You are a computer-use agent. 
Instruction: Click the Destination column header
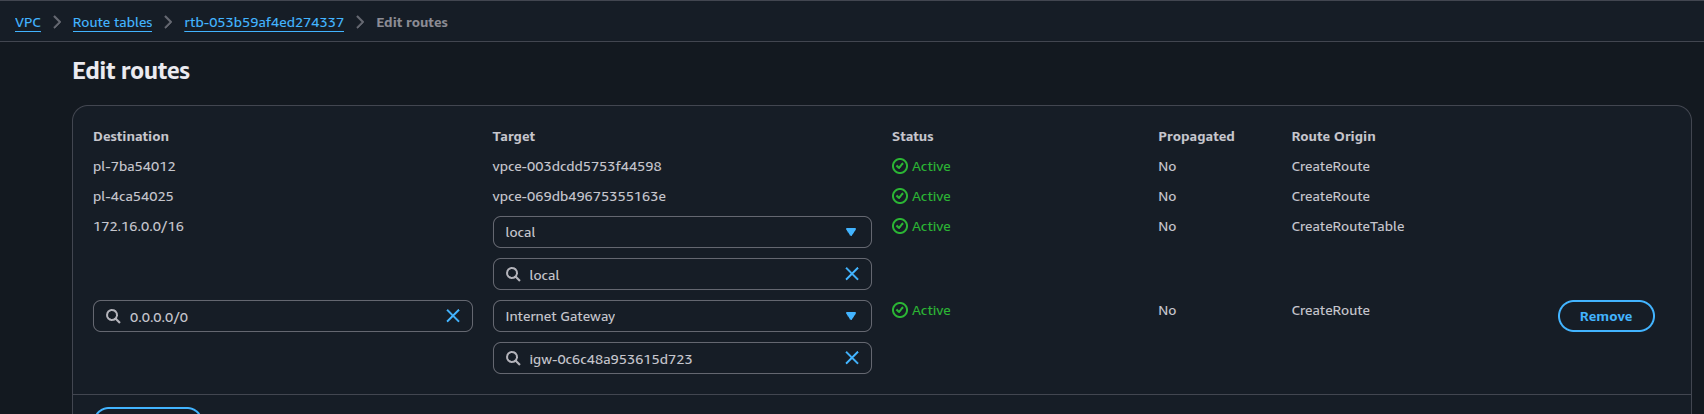coord(131,136)
